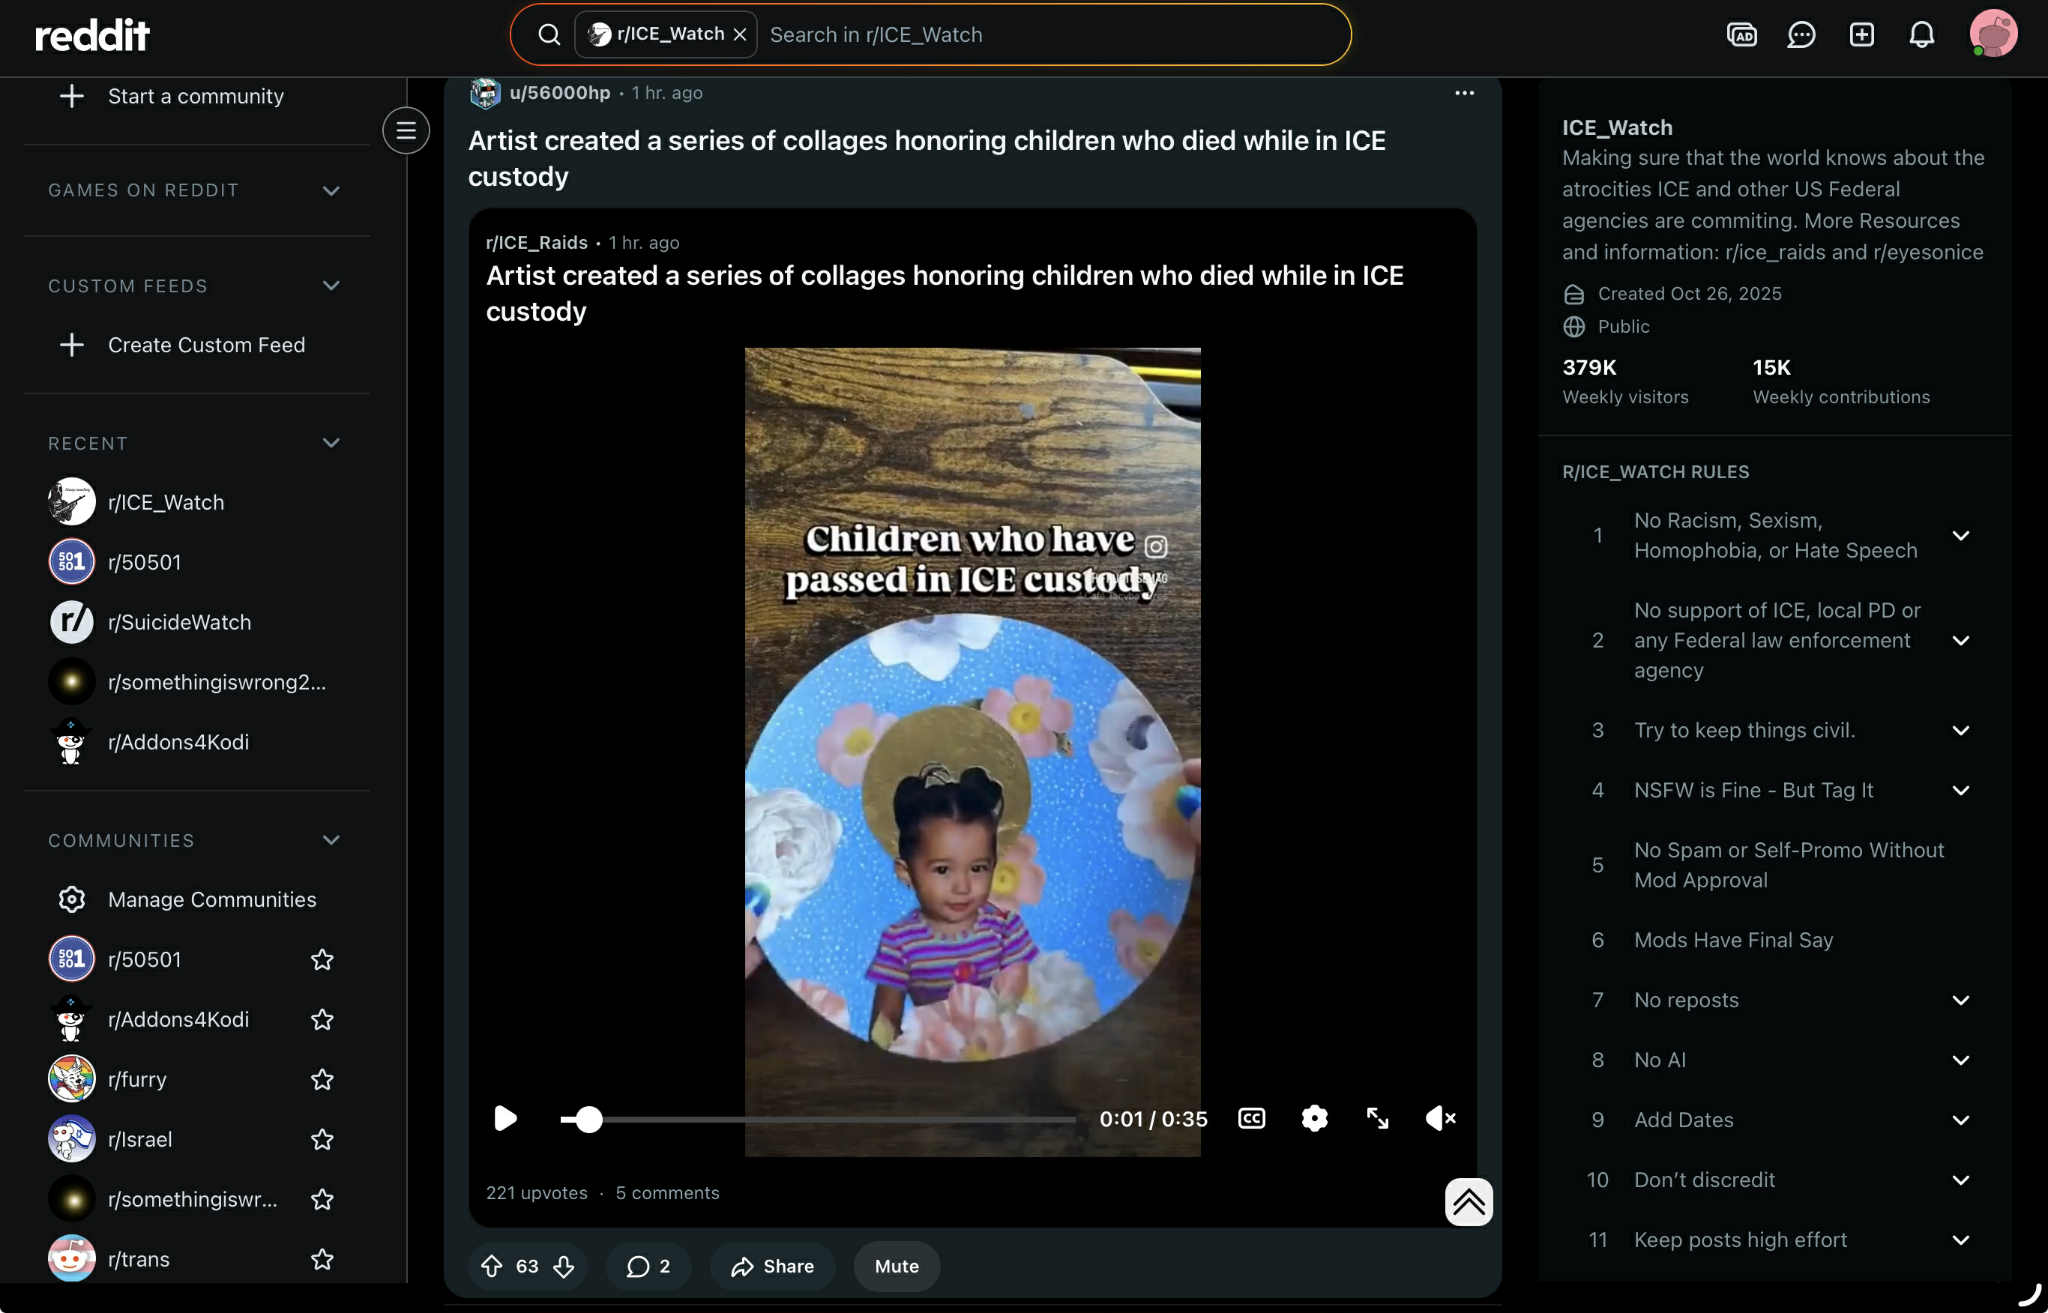Screen dimensions: 2048x1313
Task: Expand the No AI rule
Action: pyautogui.click(x=1960, y=1060)
